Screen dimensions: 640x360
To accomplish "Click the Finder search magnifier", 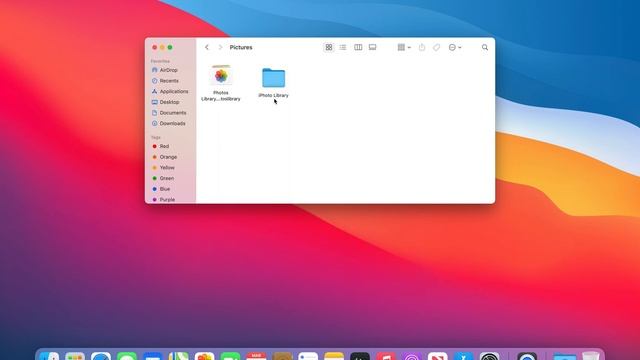I will pyautogui.click(x=485, y=47).
